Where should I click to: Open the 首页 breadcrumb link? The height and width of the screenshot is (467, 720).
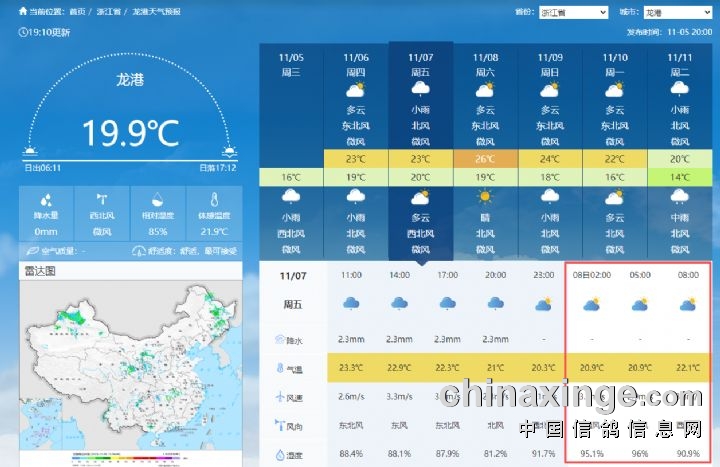pyautogui.click(x=77, y=12)
